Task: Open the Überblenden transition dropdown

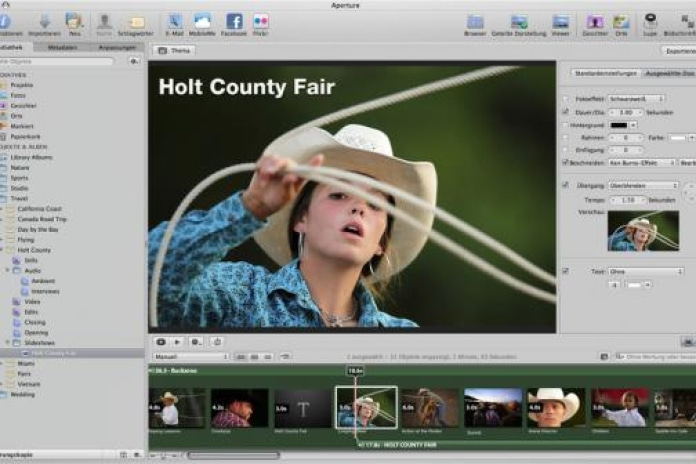Action: (644, 186)
